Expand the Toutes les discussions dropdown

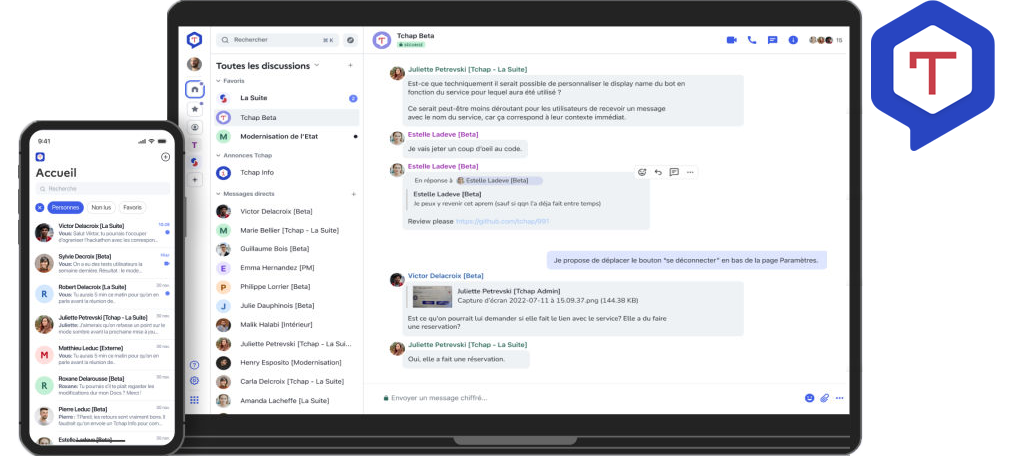coord(317,65)
